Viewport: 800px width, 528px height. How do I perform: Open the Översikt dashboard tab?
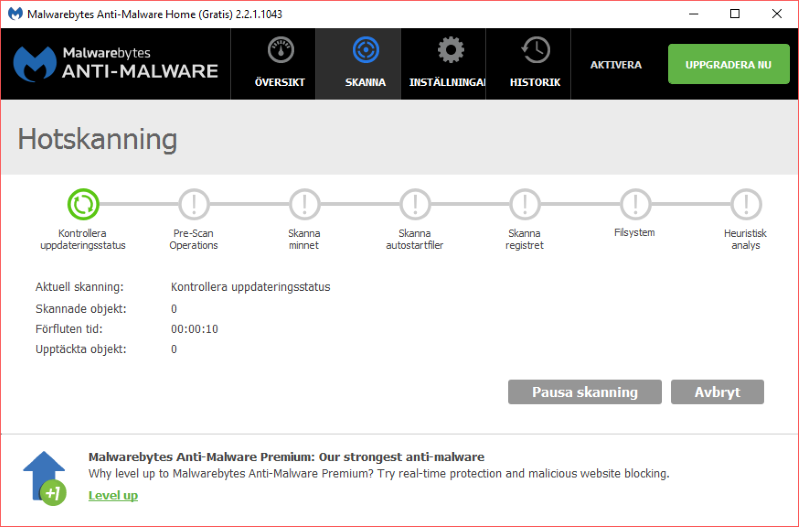[x=273, y=64]
